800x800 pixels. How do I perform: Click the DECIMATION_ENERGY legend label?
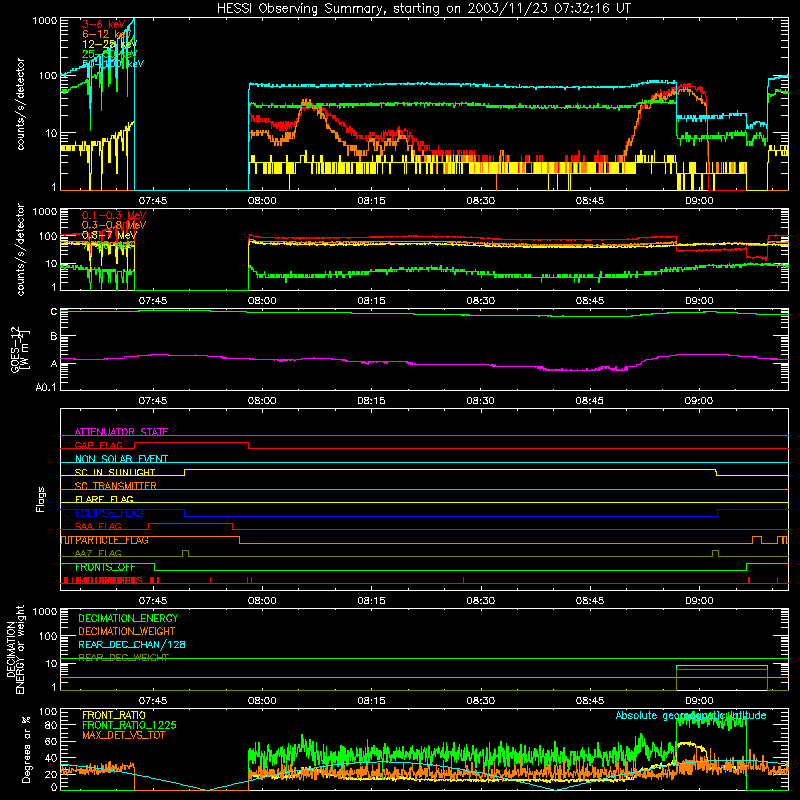click(x=128, y=618)
